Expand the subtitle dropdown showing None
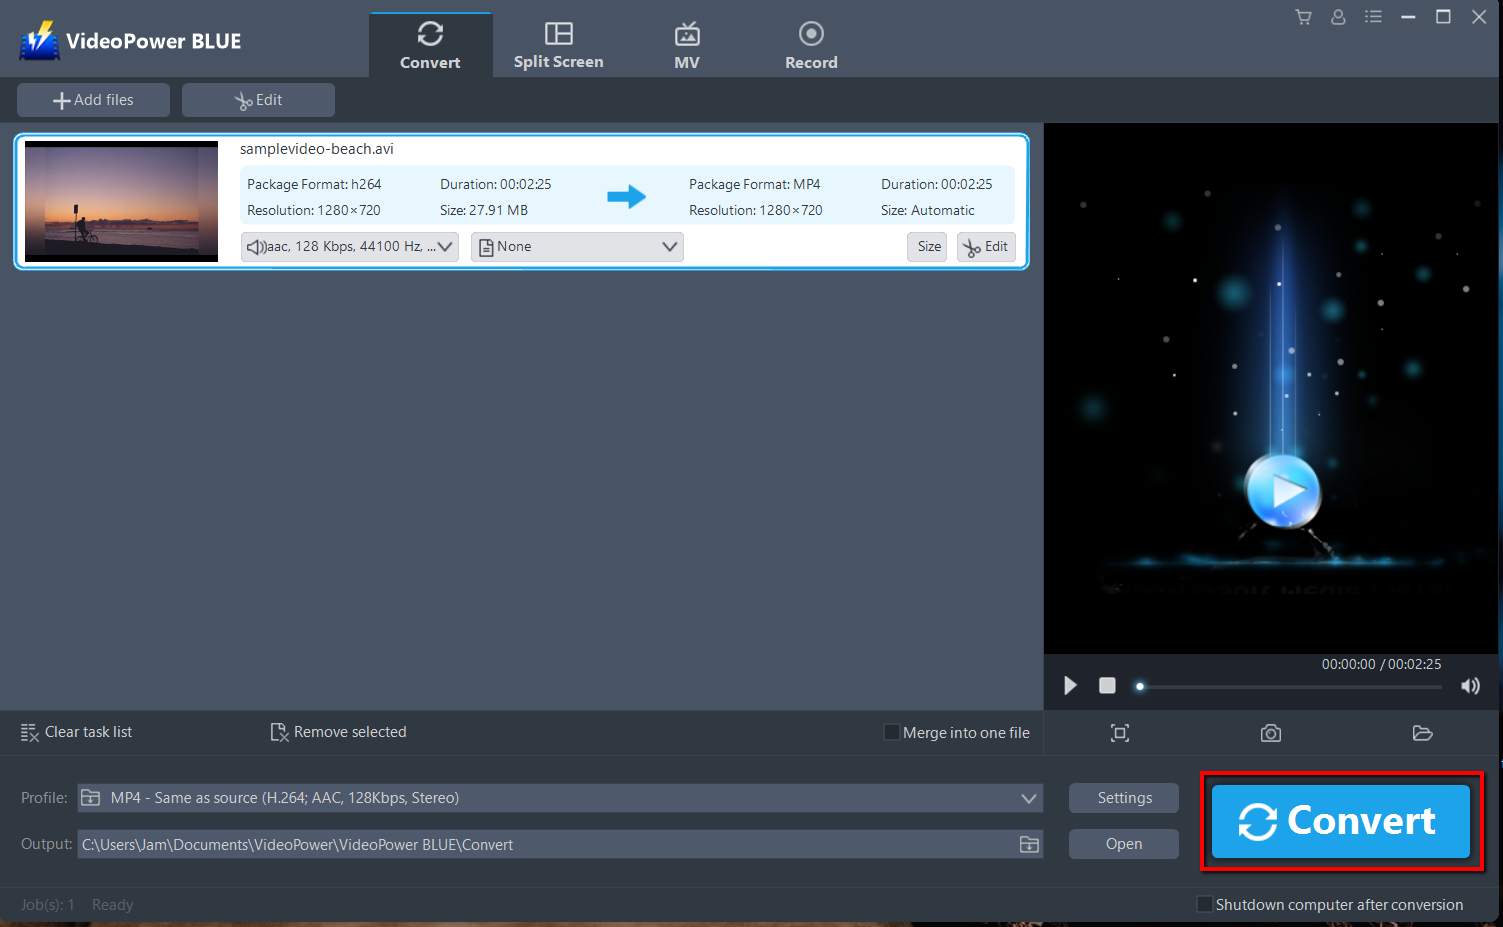This screenshot has height=927, width=1503. [576, 246]
